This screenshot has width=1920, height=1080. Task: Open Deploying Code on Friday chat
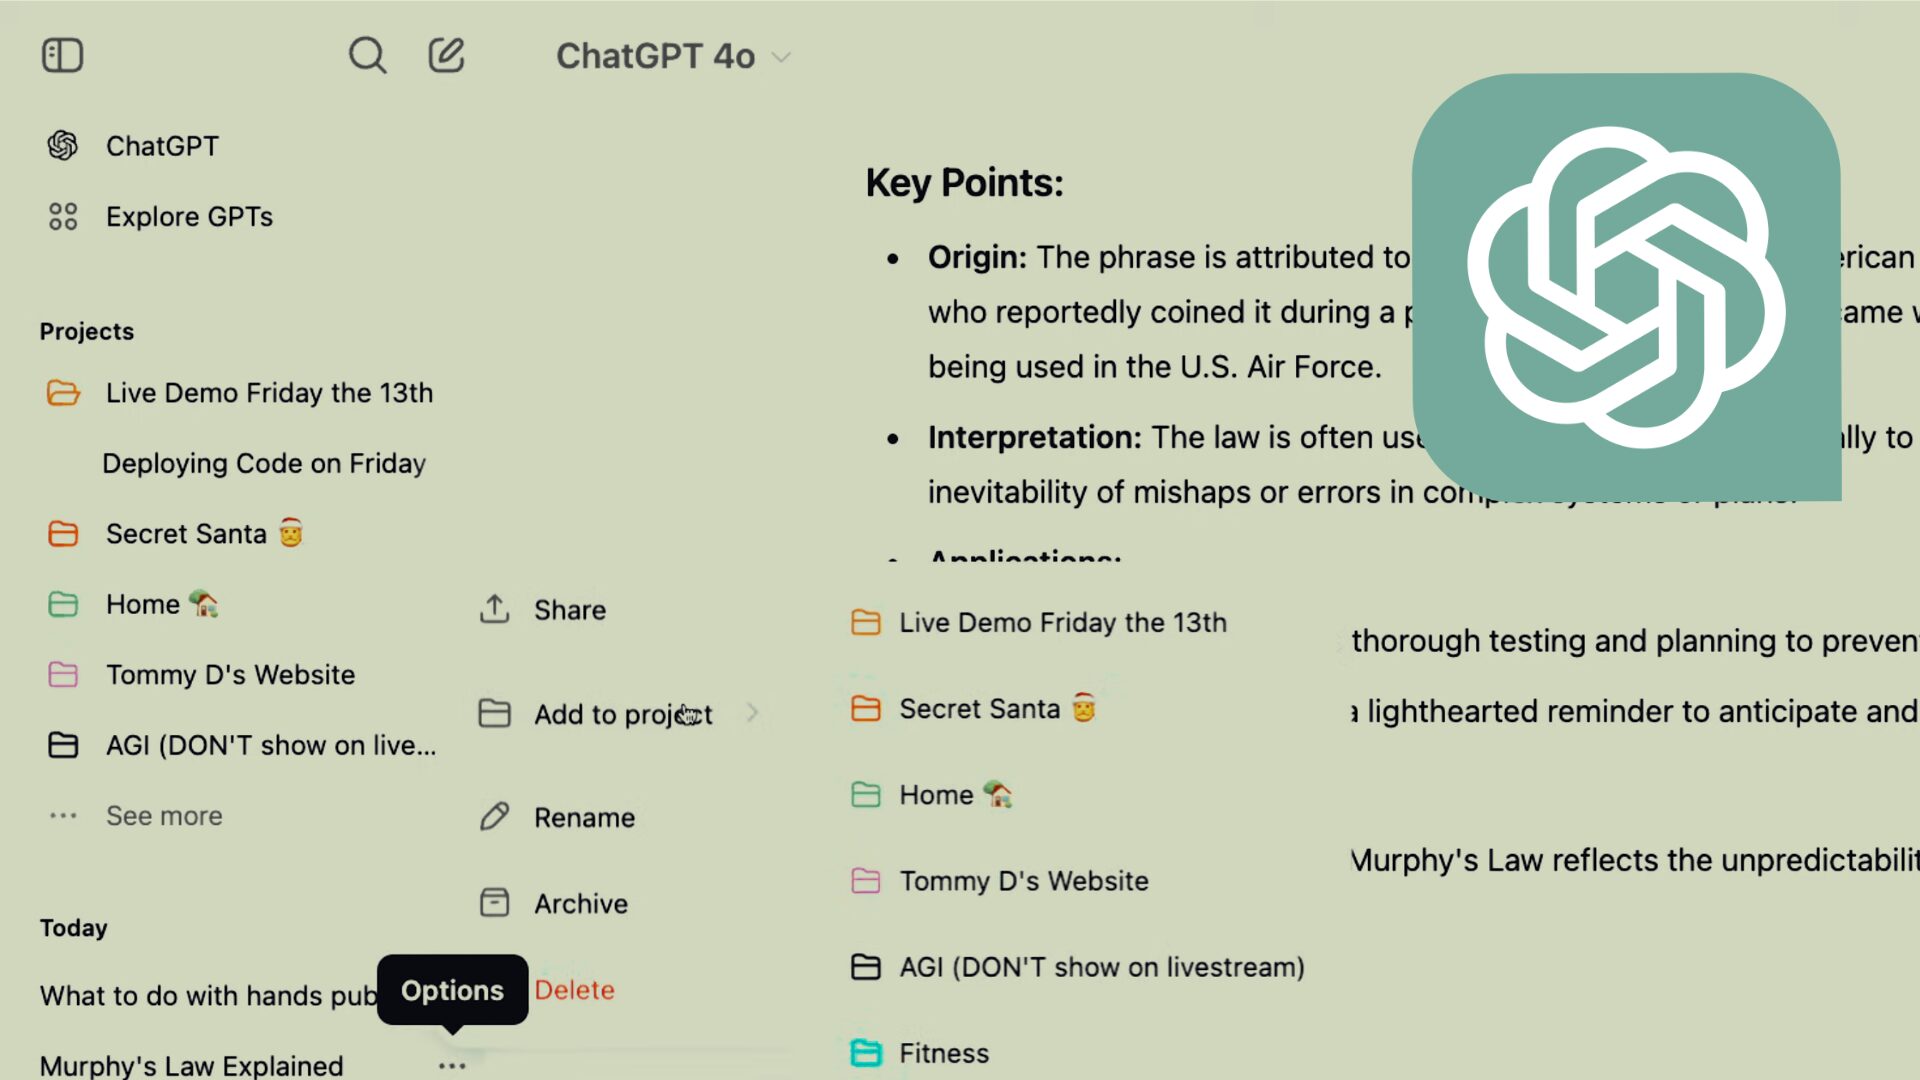coord(264,464)
